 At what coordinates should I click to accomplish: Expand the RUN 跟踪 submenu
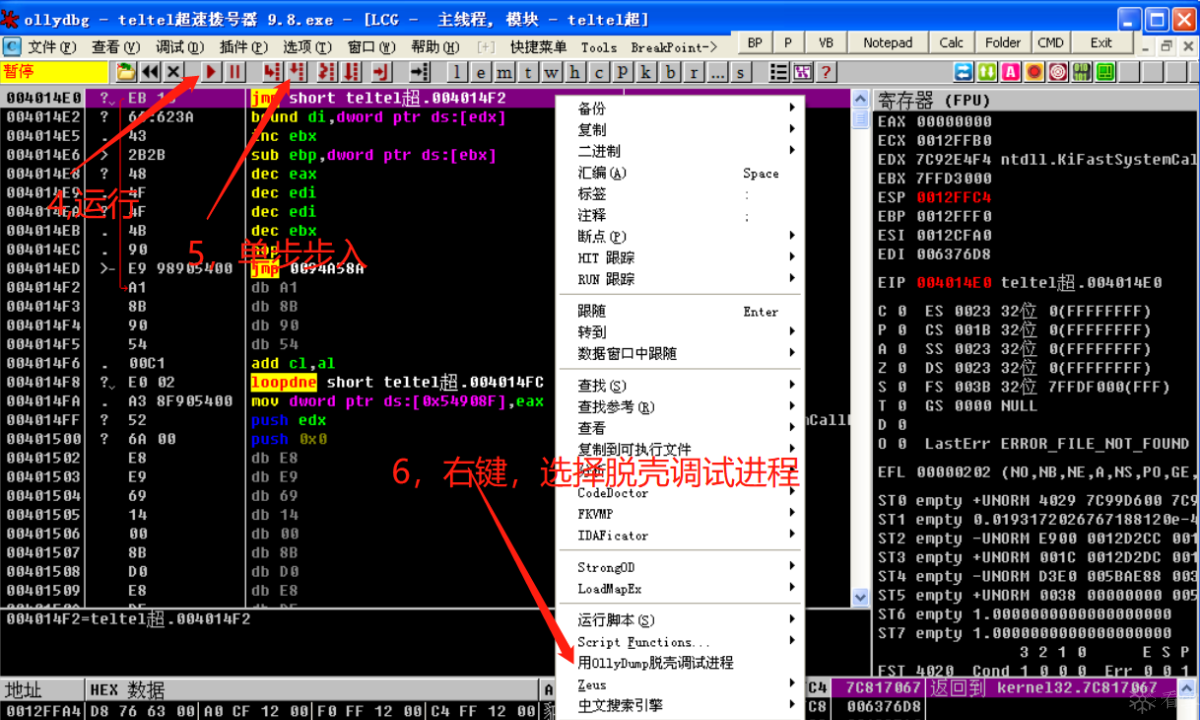coord(680,279)
